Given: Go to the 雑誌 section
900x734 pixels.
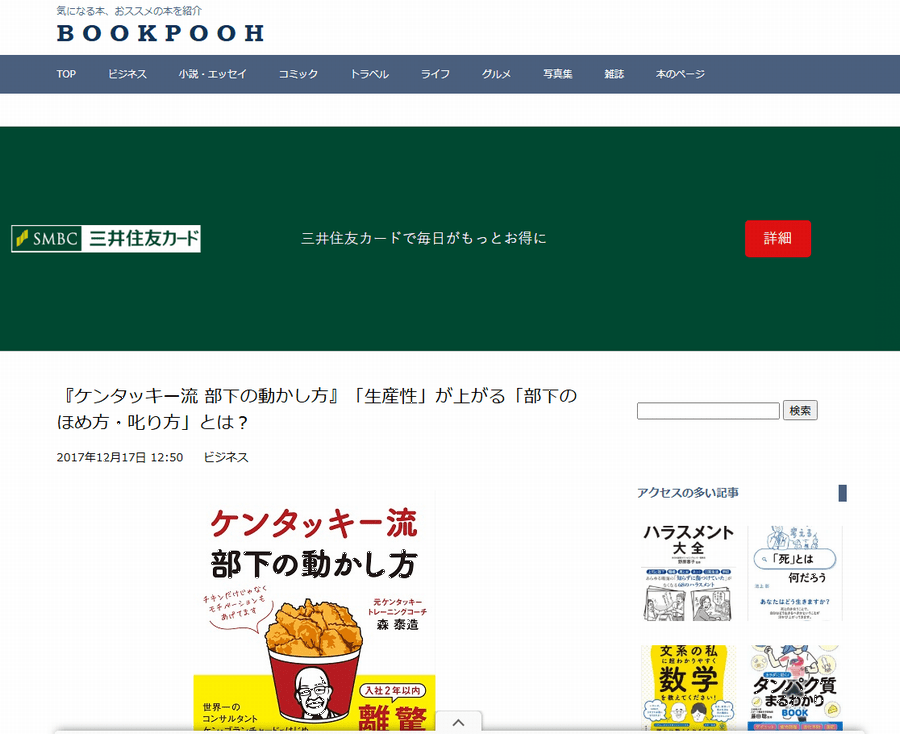Looking at the screenshot, I should 614,74.
